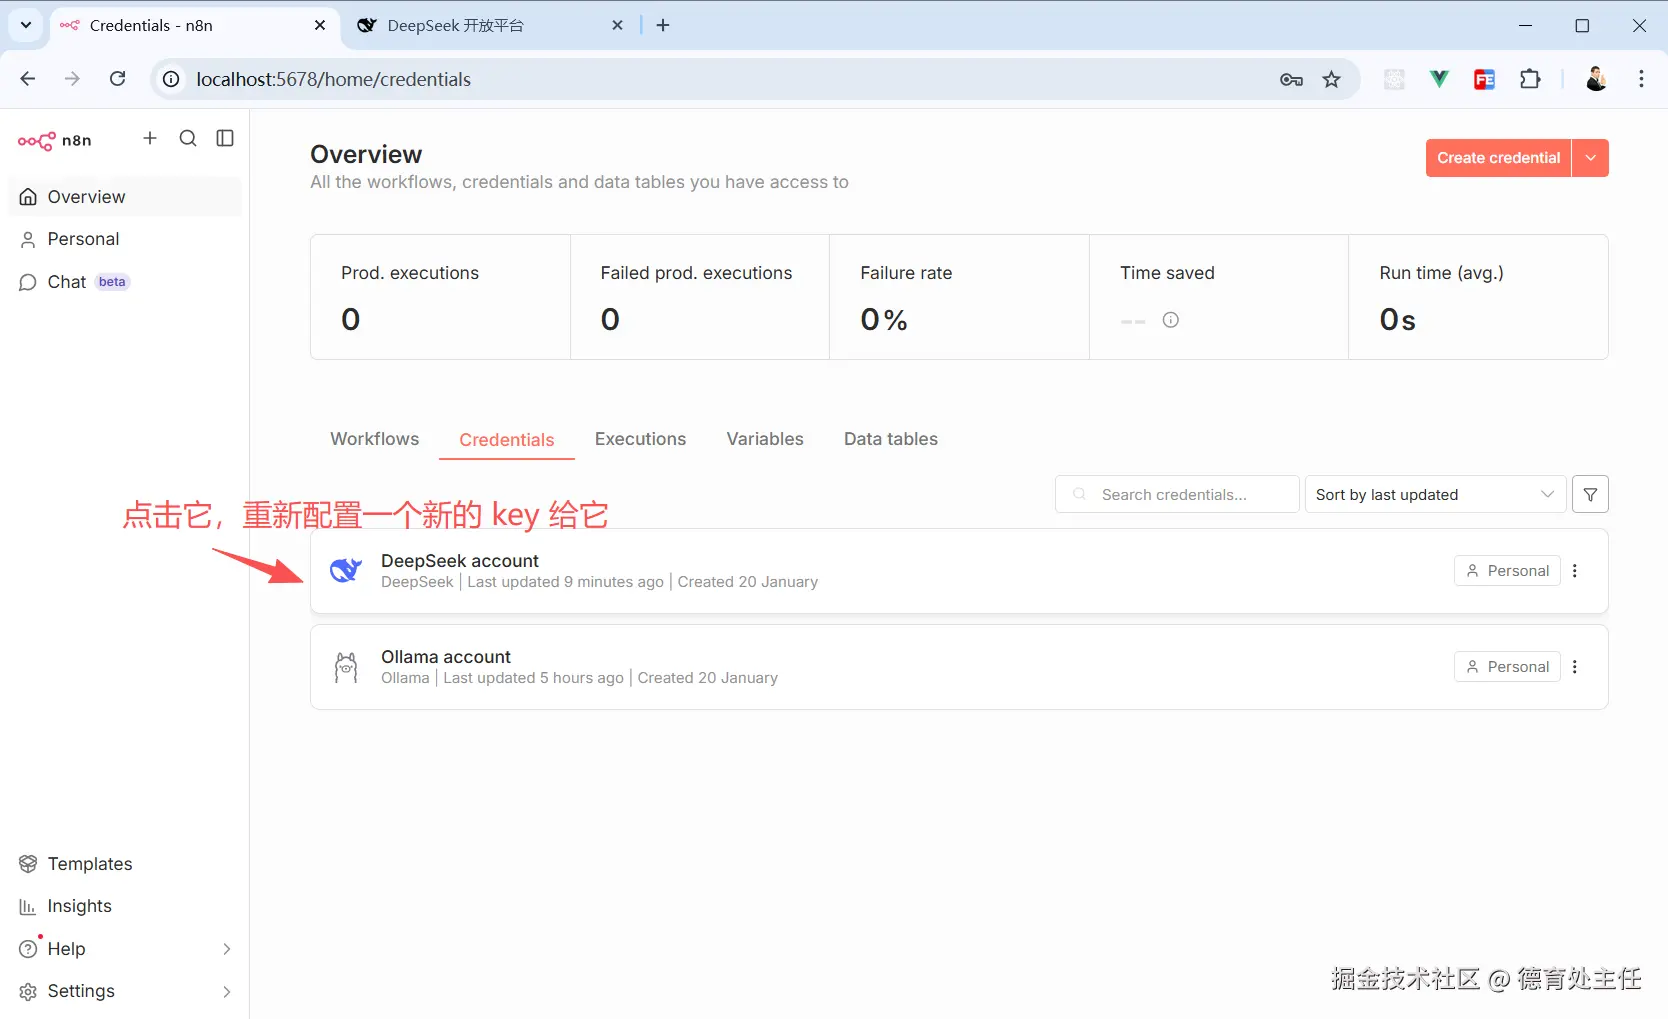Click the Vue devtools extension icon
Image resolution: width=1668 pixels, height=1019 pixels.
coord(1439,79)
